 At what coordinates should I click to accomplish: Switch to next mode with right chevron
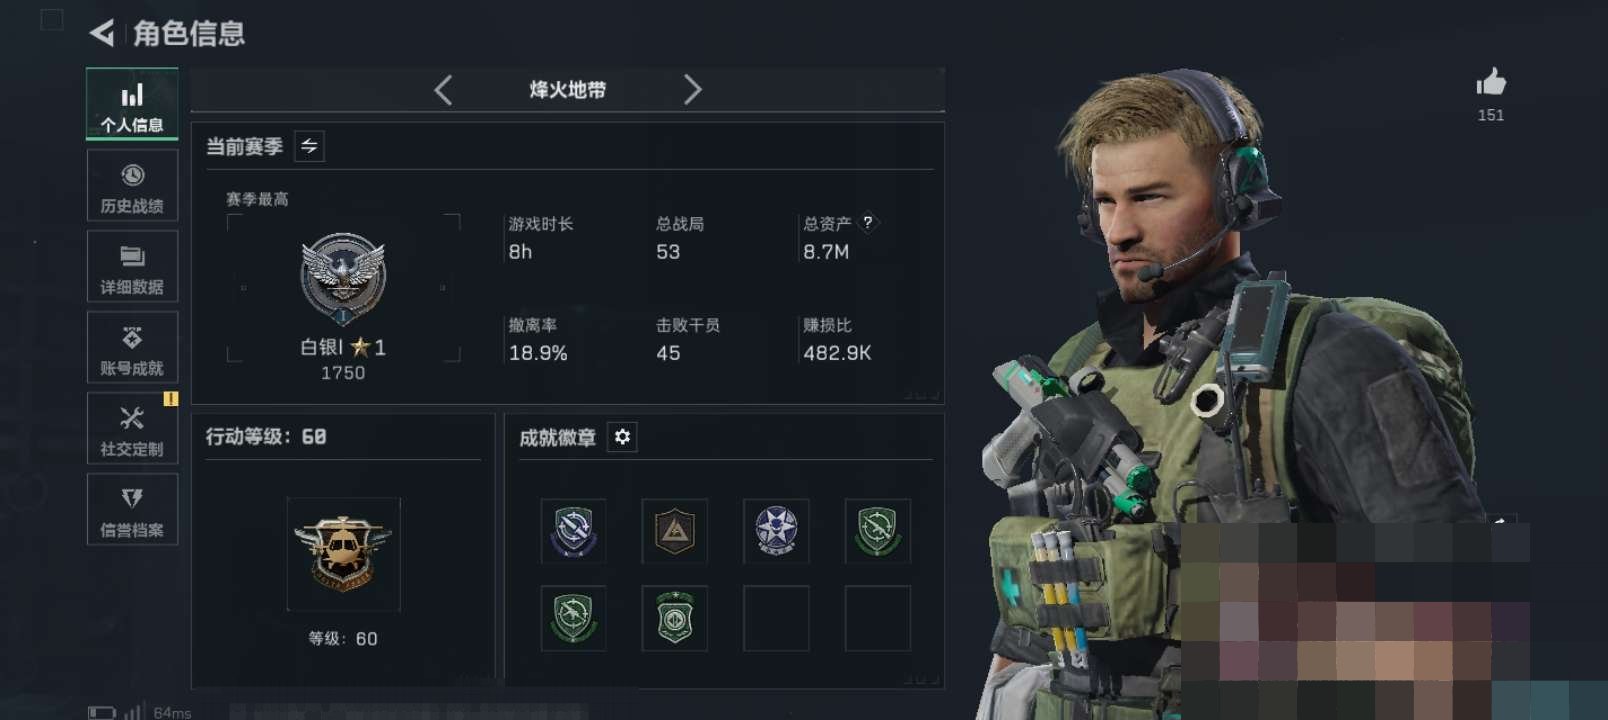692,90
